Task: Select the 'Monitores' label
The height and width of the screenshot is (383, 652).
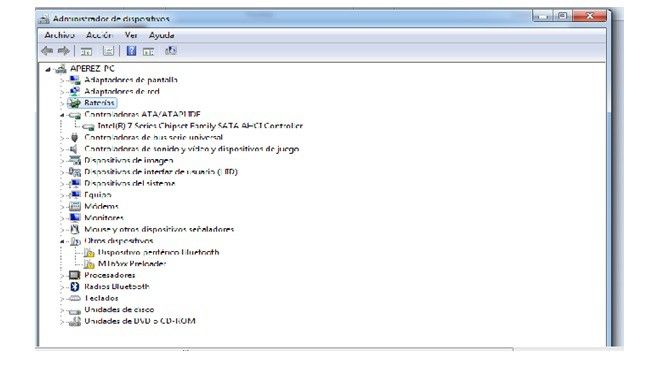Action: coord(104,218)
